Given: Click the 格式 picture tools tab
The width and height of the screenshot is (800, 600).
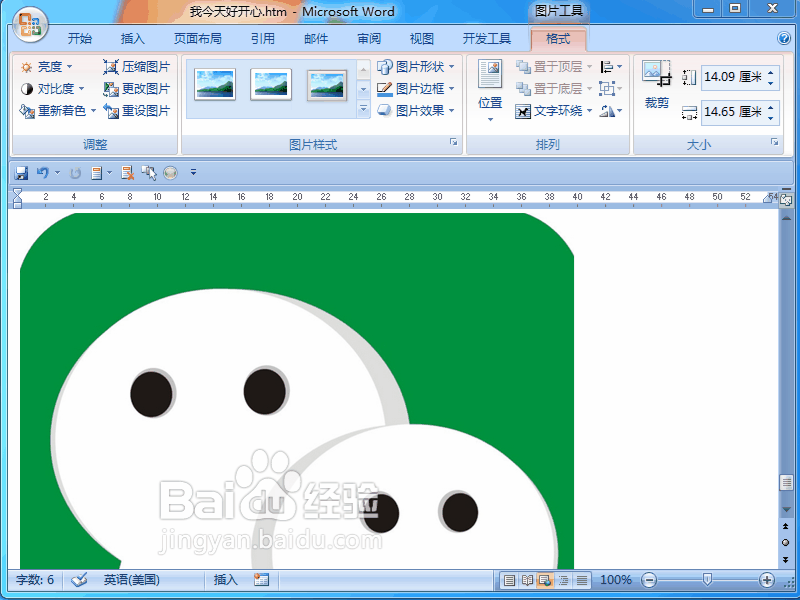Looking at the screenshot, I should [x=558, y=39].
